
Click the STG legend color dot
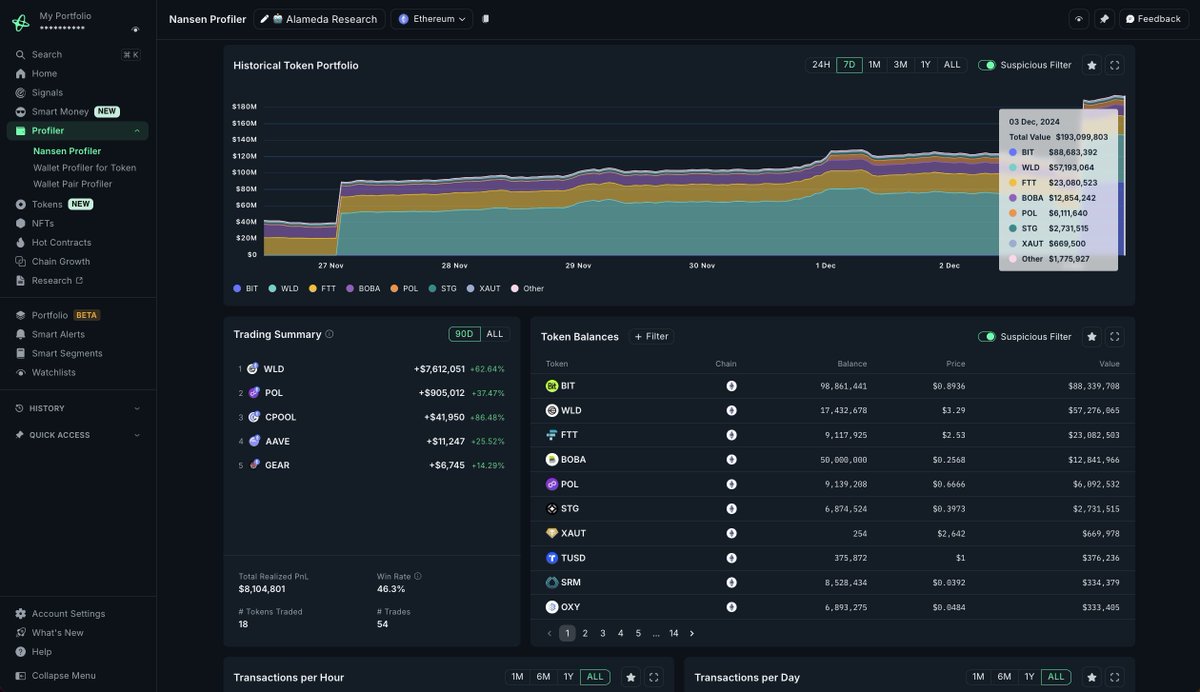432,289
